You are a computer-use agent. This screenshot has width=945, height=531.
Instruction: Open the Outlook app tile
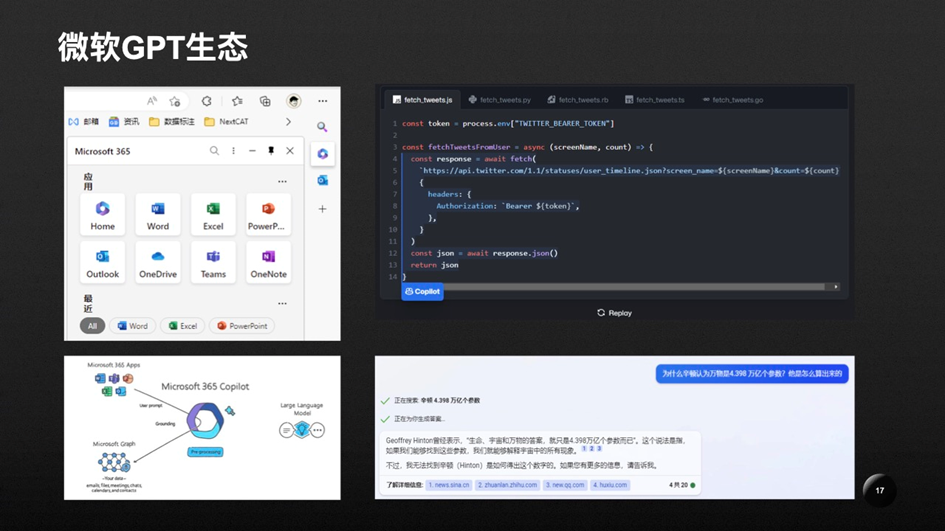coord(102,262)
